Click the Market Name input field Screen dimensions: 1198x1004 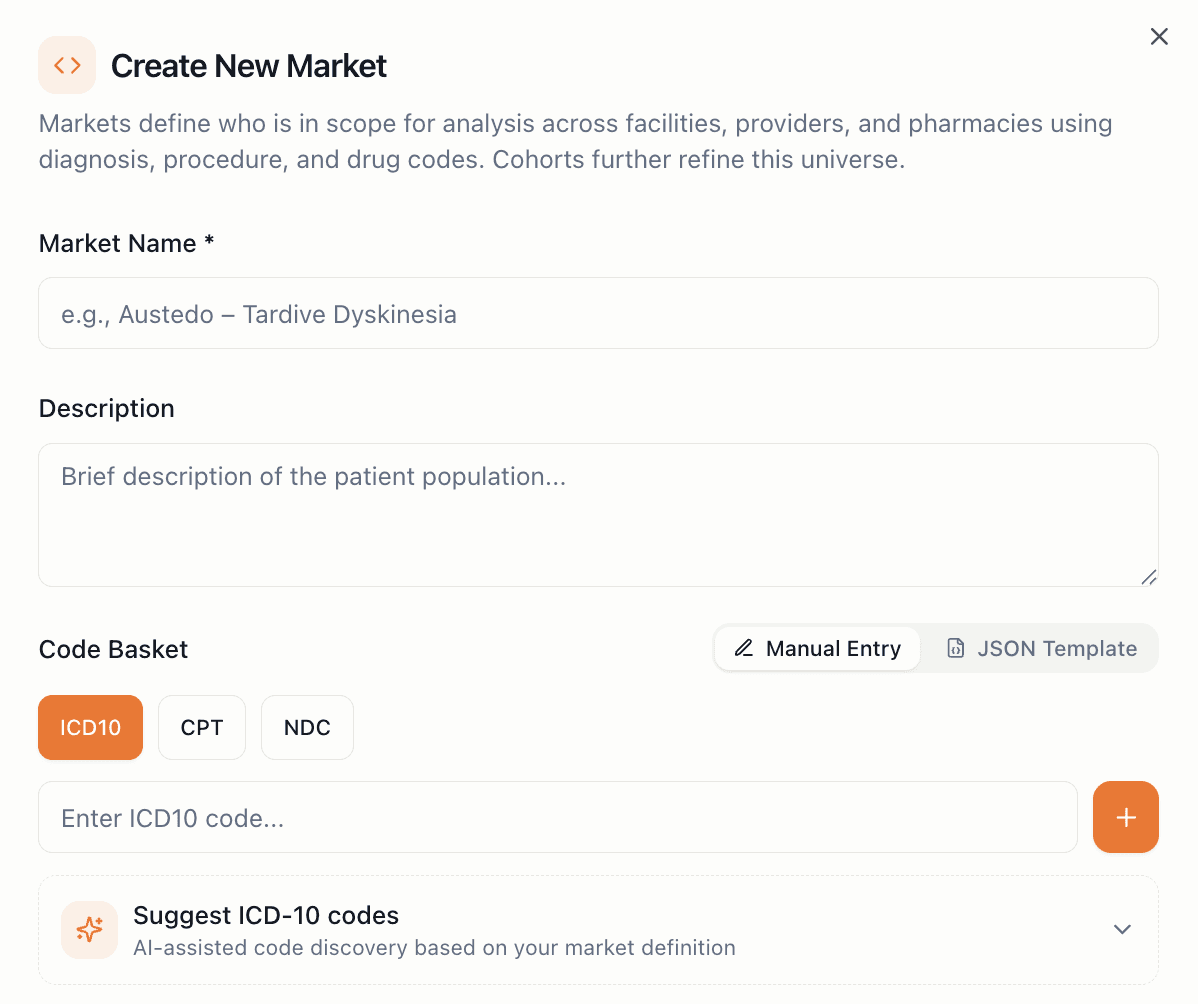[597, 313]
